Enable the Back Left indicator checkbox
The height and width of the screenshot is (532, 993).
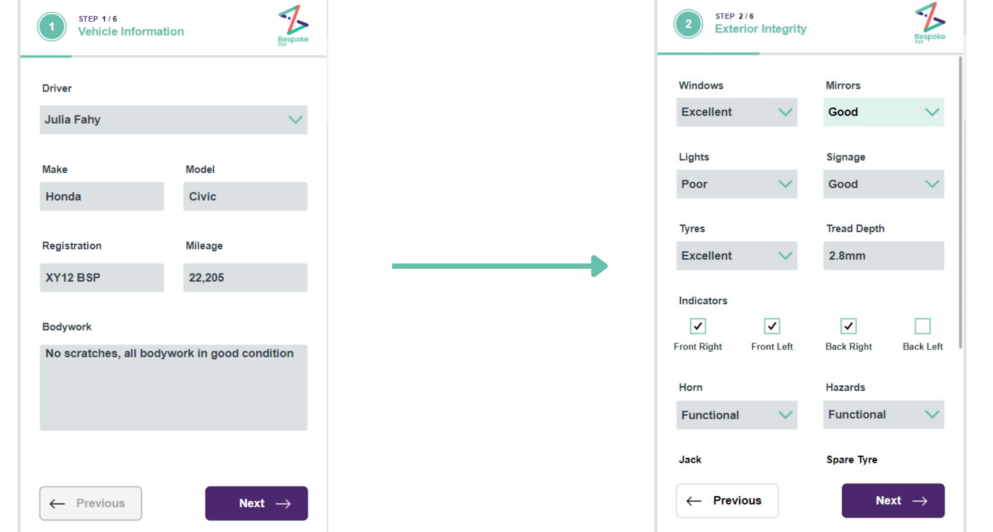tap(923, 326)
